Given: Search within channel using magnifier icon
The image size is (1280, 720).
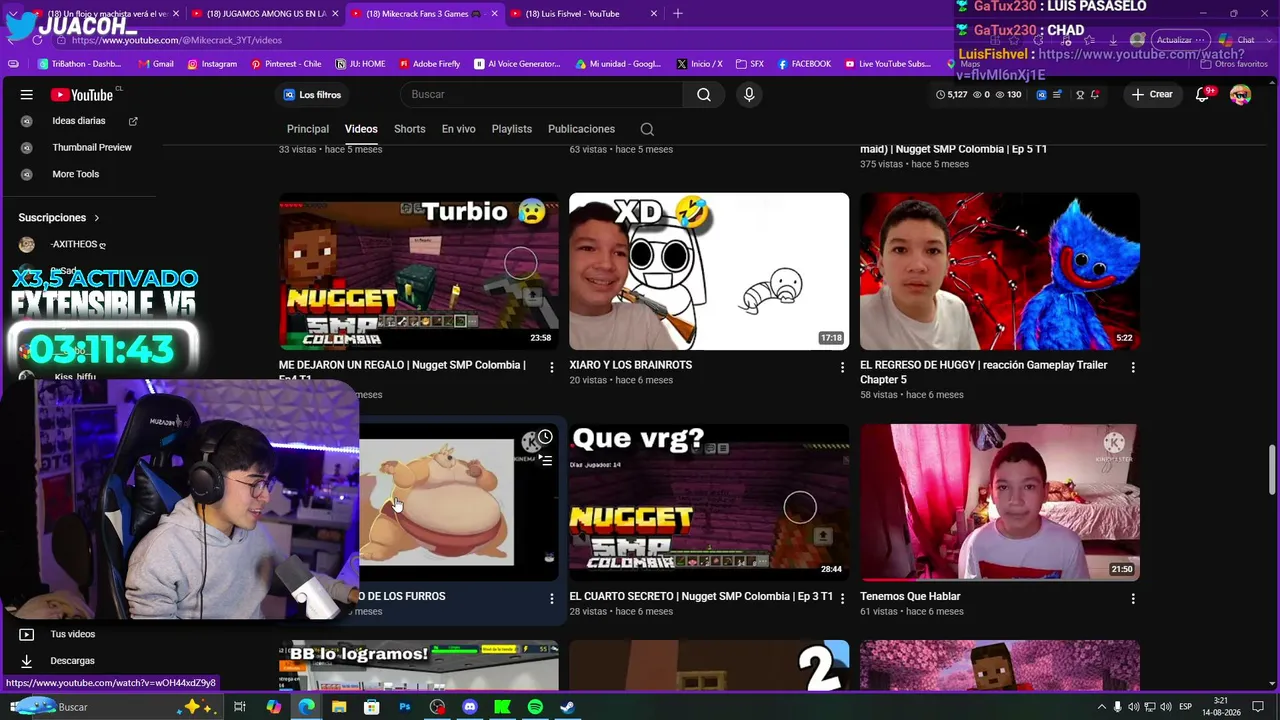Looking at the screenshot, I should (647, 129).
